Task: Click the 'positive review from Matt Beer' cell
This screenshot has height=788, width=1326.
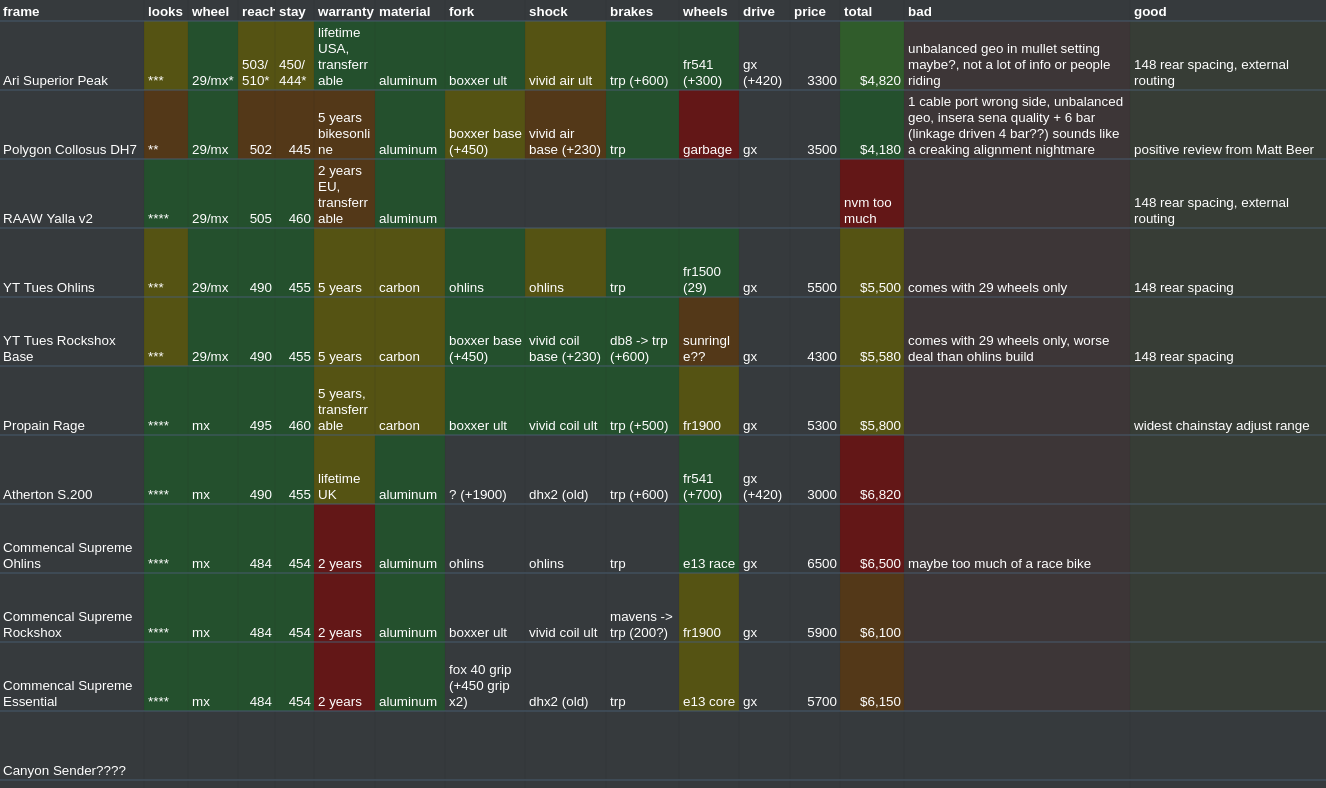Action: click(x=1227, y=126)
